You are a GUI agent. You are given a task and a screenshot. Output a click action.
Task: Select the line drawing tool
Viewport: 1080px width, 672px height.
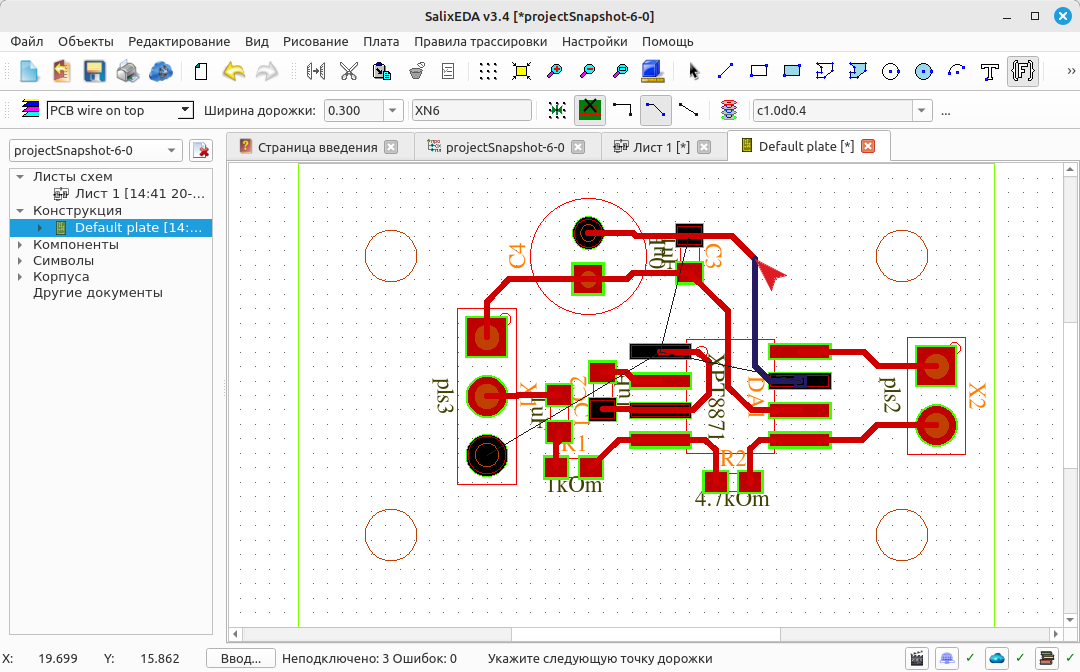point(725,71)
